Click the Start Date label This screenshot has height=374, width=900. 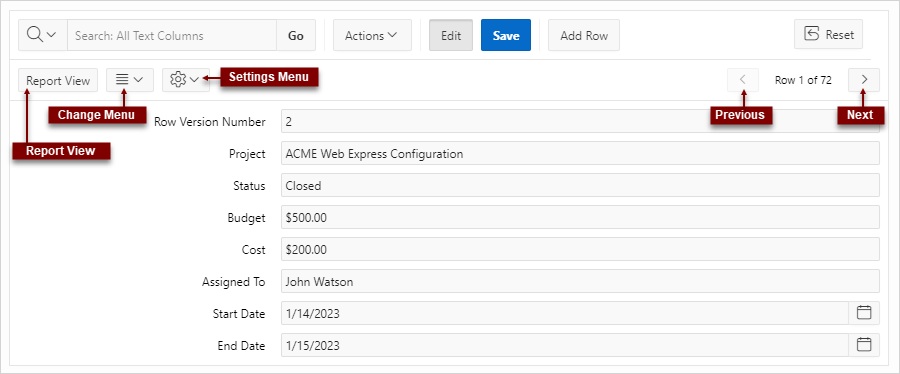[239, 314]
